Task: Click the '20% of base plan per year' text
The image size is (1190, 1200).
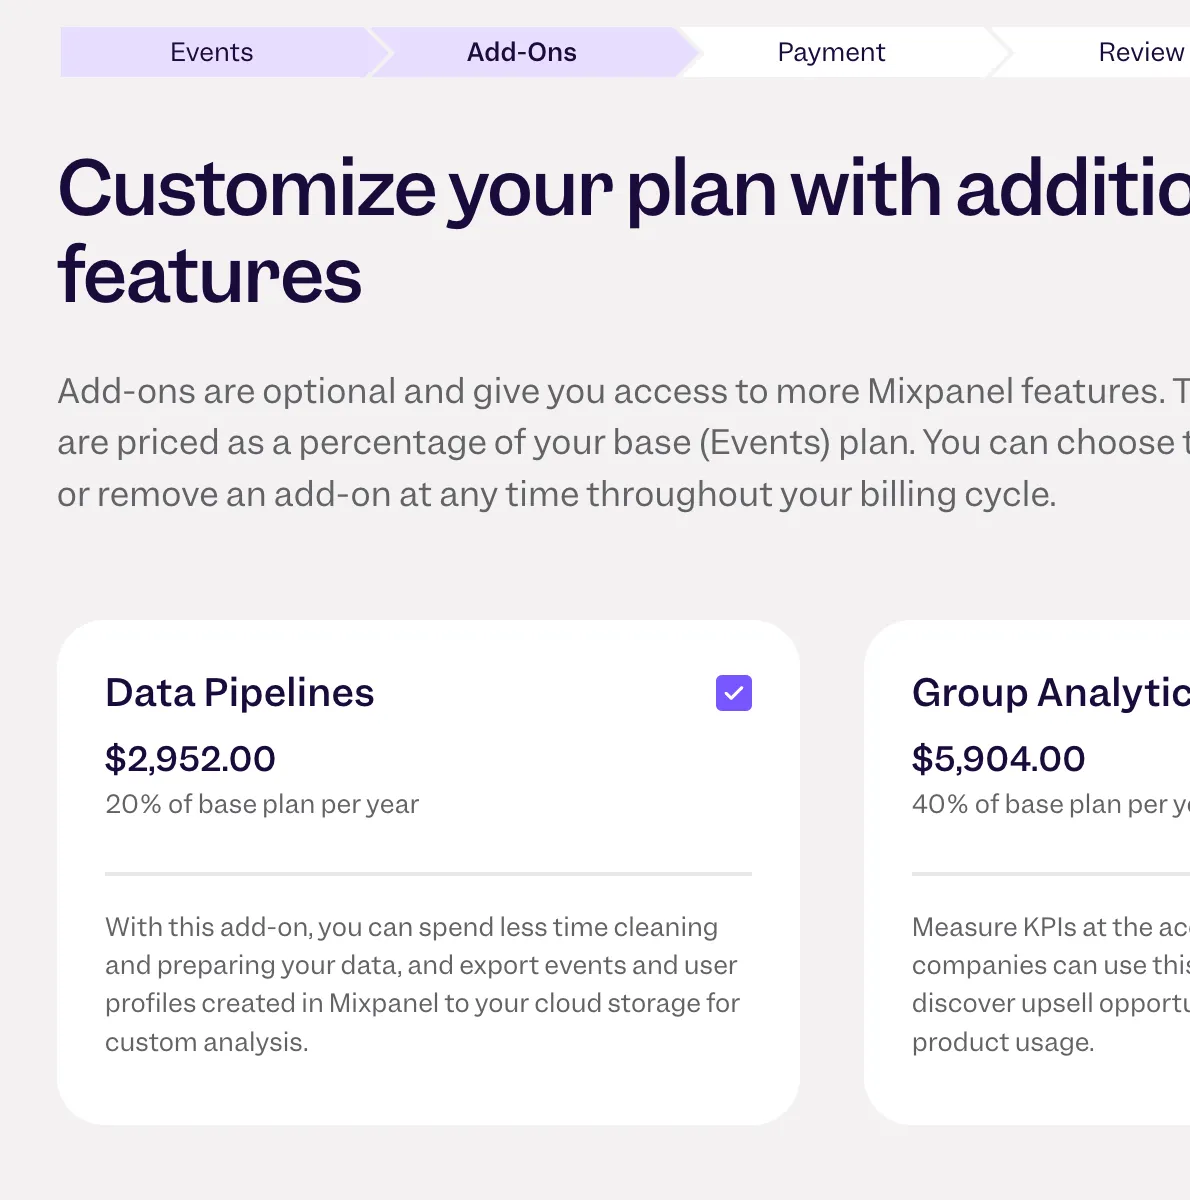Action: point(262,804)
